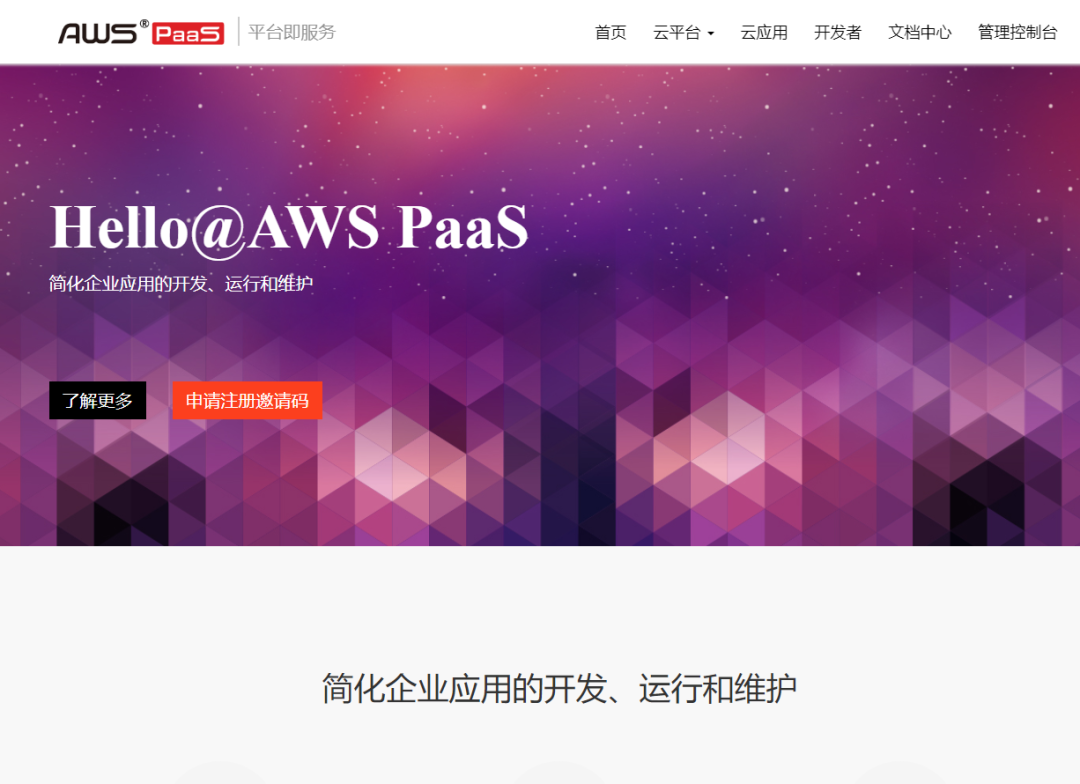
Task: Click the orange 申请注册邀请码 button
Action: 247,400
